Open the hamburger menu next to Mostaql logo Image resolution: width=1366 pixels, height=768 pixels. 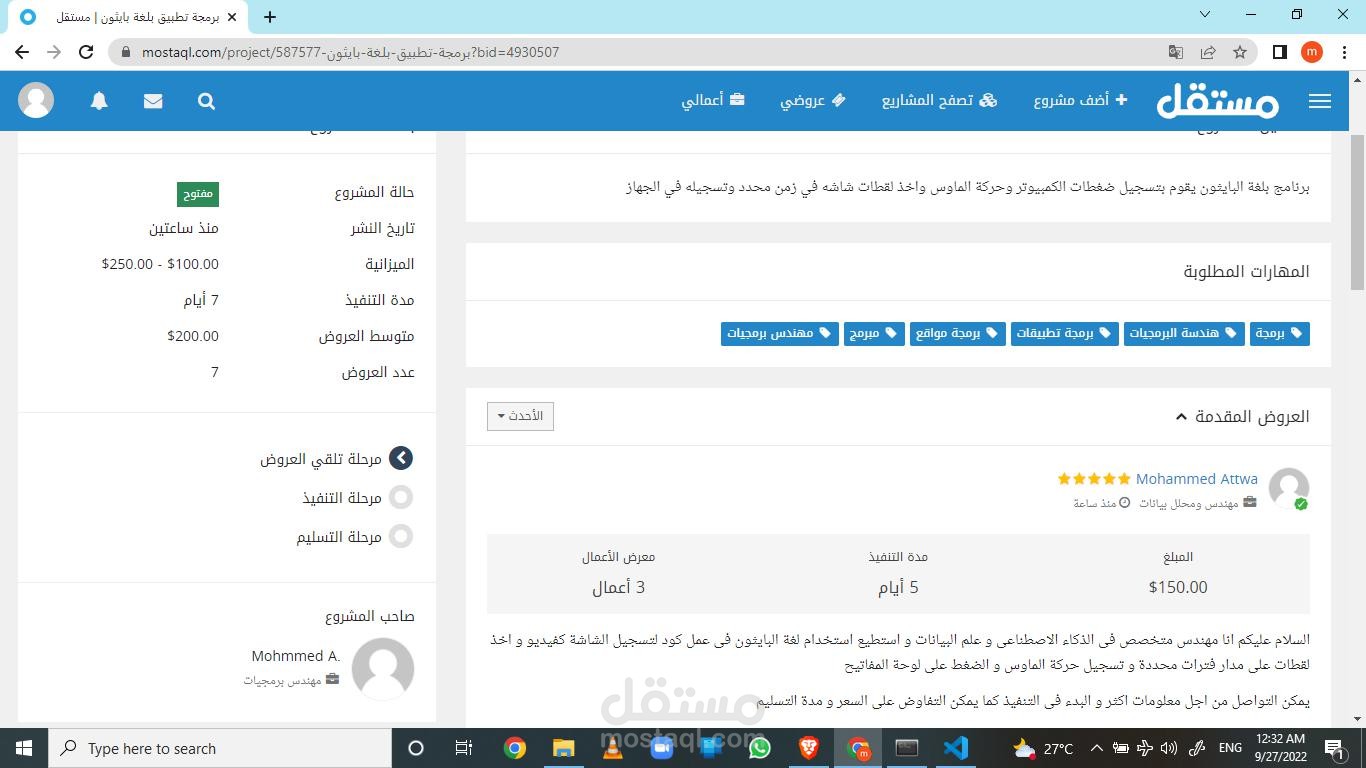(x=1319, y=101)
